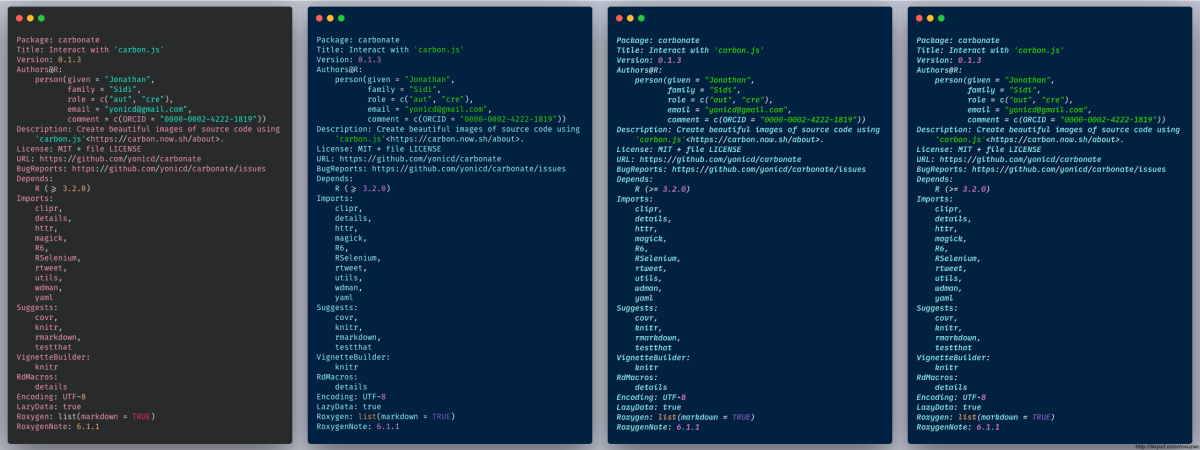Click the green maximize dot on the gray leftmost panel
The height and width of the screenshot is (450, 1200).
[x=41, y=18]
